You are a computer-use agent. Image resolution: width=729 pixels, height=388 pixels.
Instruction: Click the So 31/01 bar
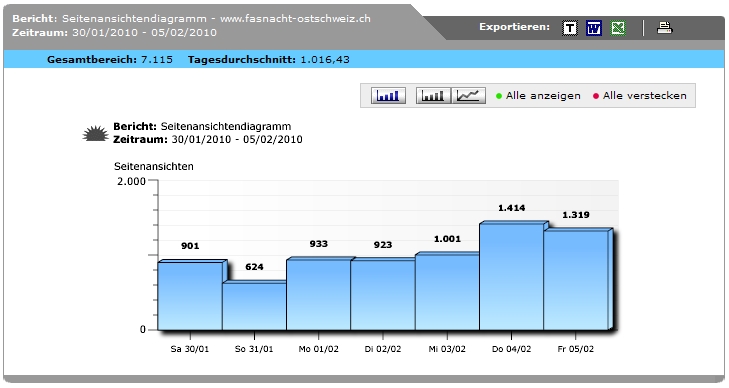[x=254, y=306]
